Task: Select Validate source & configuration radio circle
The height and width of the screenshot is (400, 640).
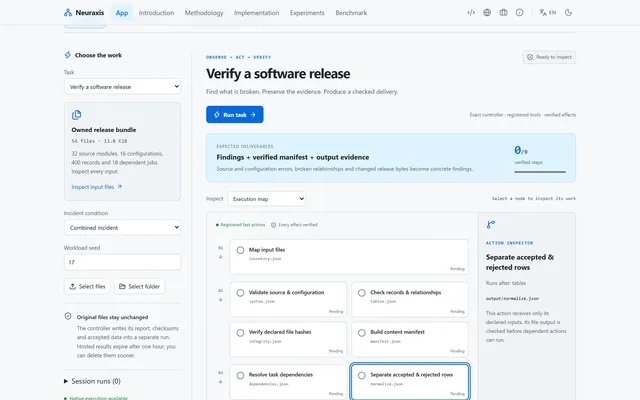Action: (x=240, y=293)
